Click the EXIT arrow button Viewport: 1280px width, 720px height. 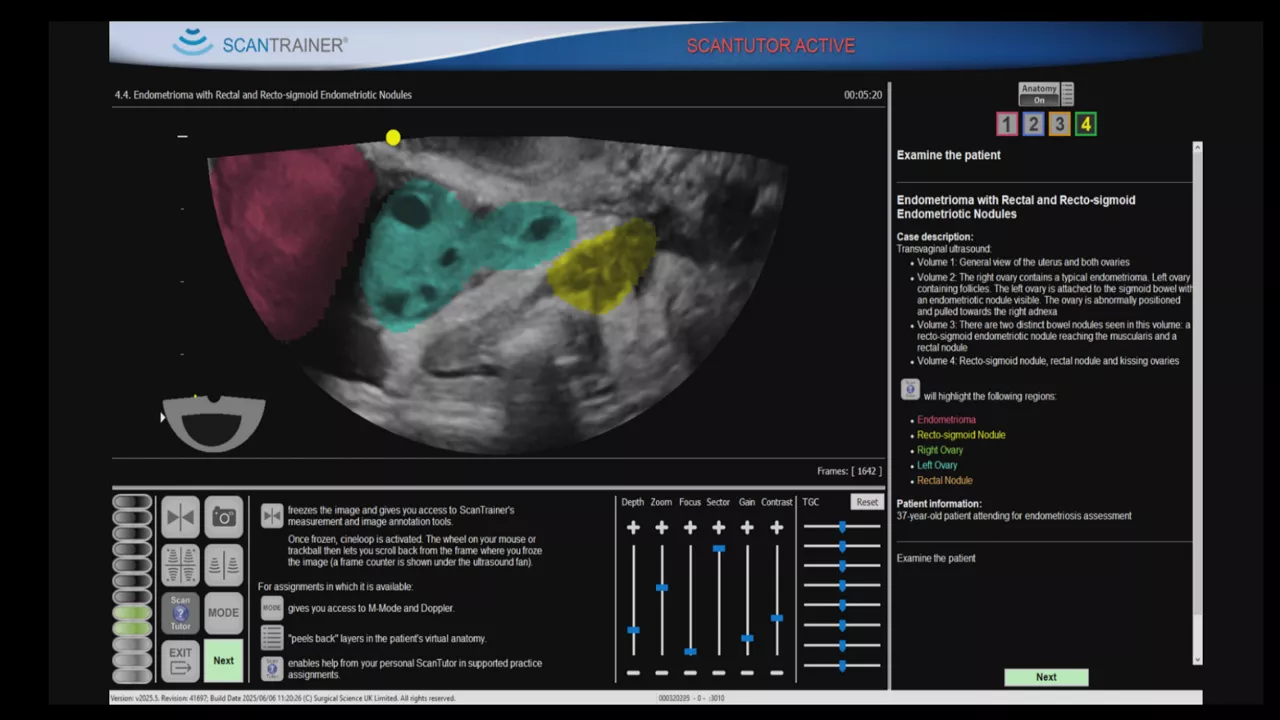181,661
